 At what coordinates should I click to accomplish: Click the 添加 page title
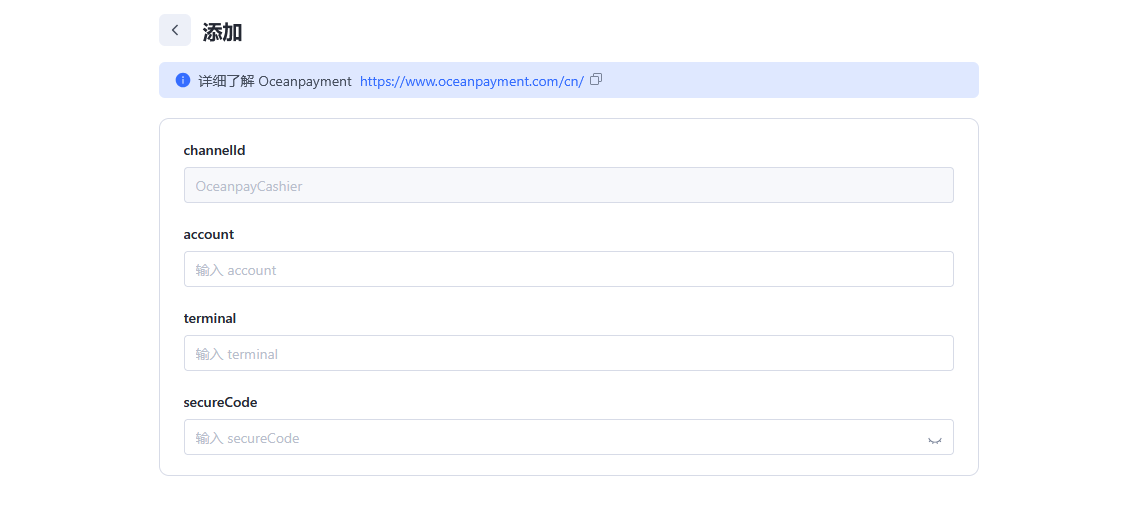click(x=222, y=32)
